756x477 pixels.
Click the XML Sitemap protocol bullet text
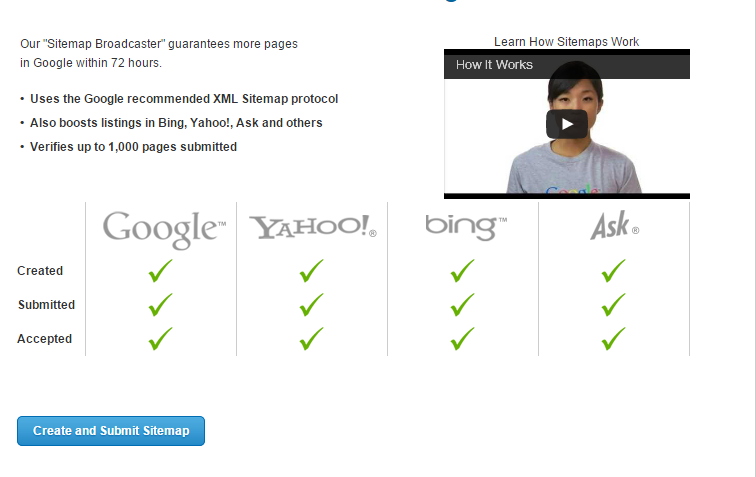(x=184, y=99)
